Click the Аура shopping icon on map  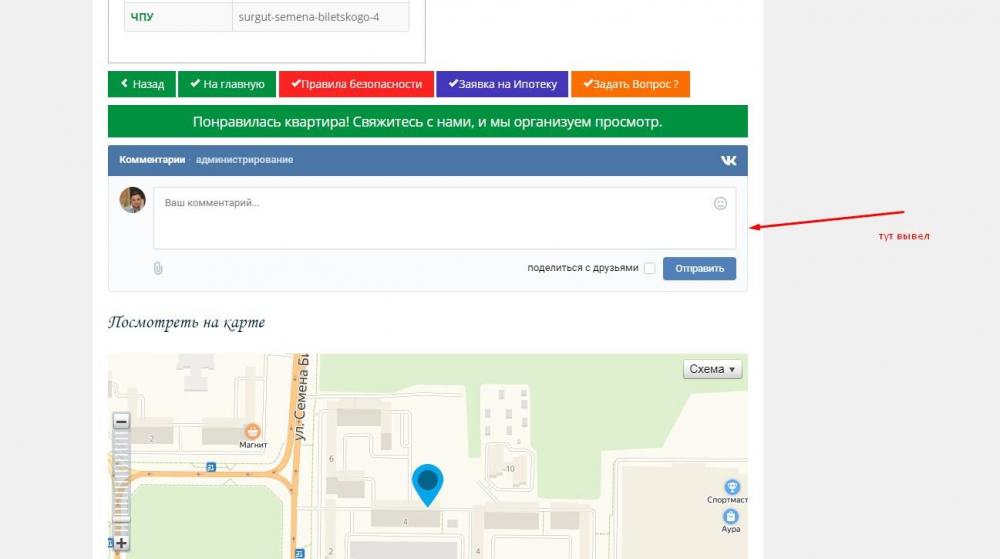(731, 516)
